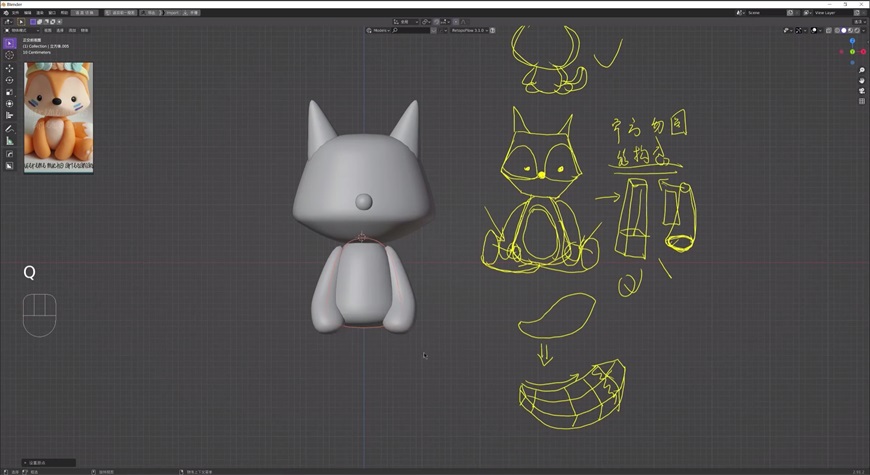
Task: Open the Models dropdown
Action: [378, 31]
